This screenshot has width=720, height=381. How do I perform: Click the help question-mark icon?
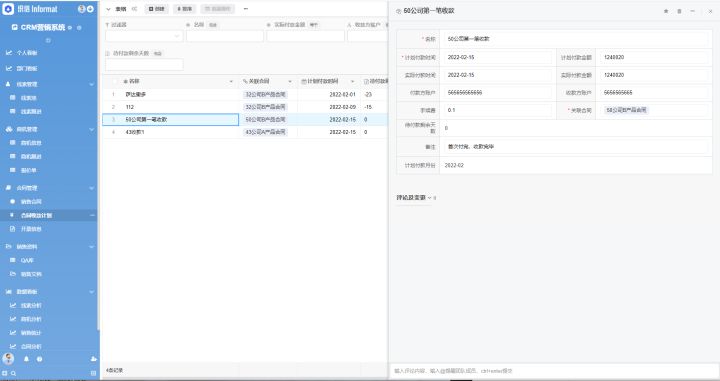[x=39, y=359]
